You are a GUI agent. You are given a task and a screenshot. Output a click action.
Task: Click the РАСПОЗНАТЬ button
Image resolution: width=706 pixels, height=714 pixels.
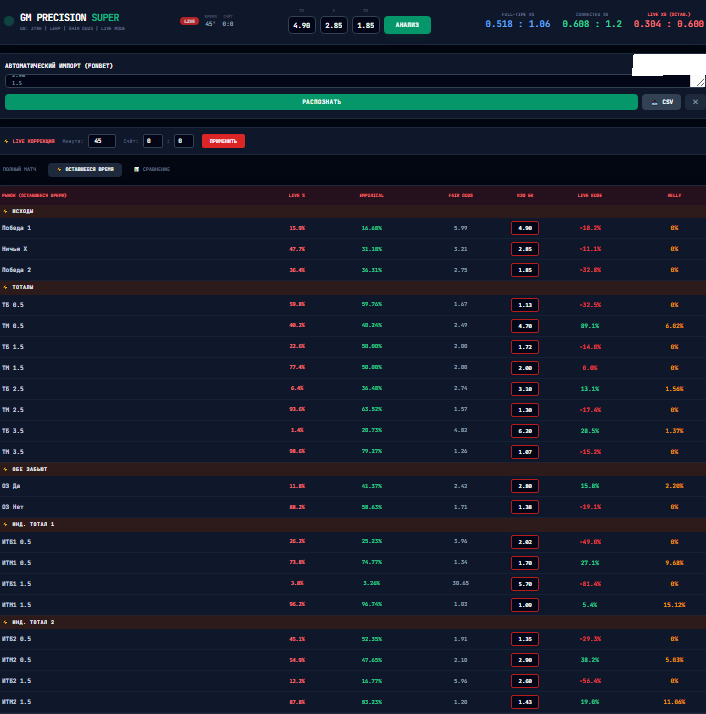click(321, 102)
